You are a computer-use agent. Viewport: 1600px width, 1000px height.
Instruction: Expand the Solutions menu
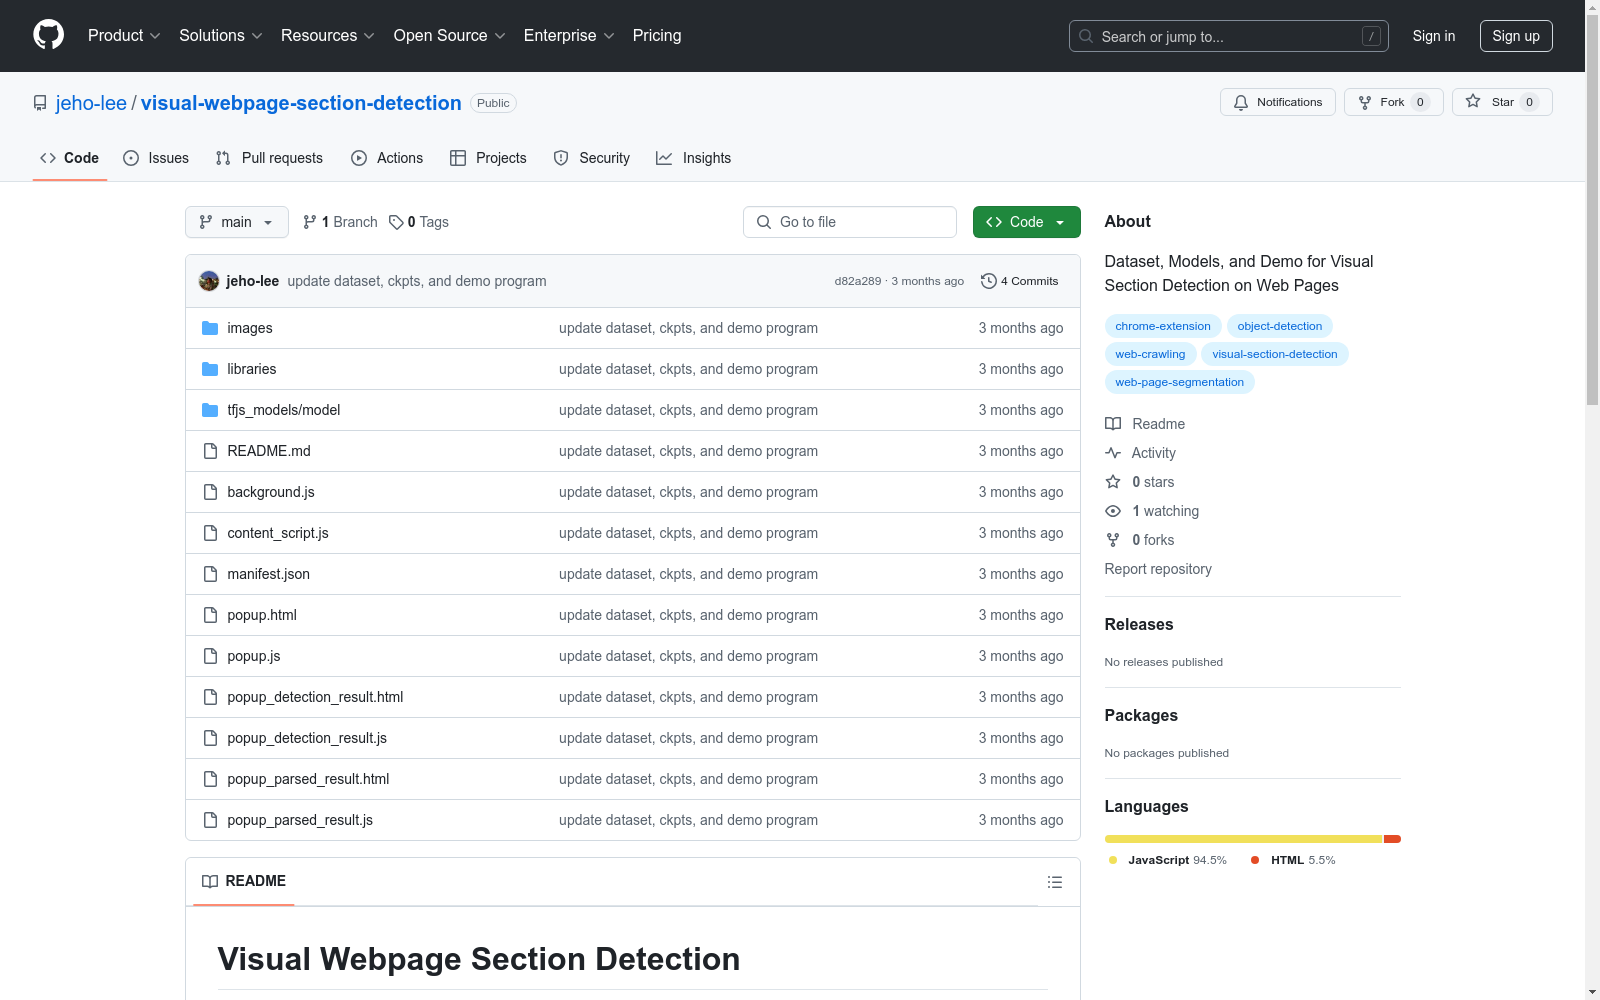[x=221, y=36]
